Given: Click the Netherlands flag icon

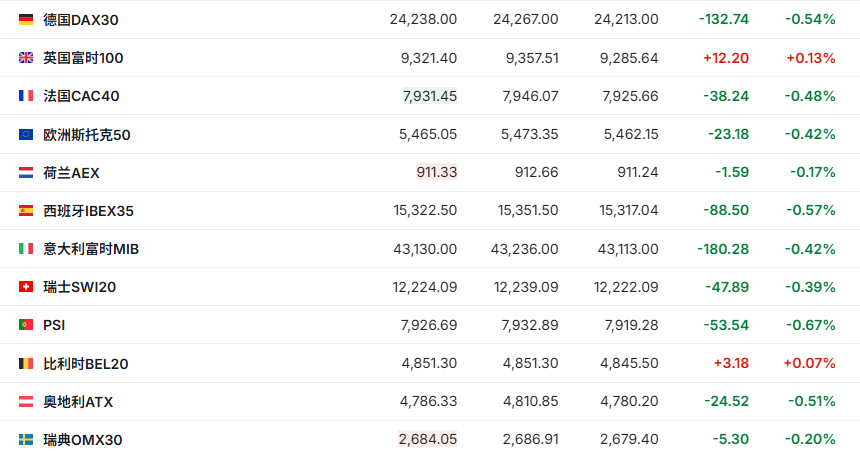Looking at the screenshot, I should [26, 172].
